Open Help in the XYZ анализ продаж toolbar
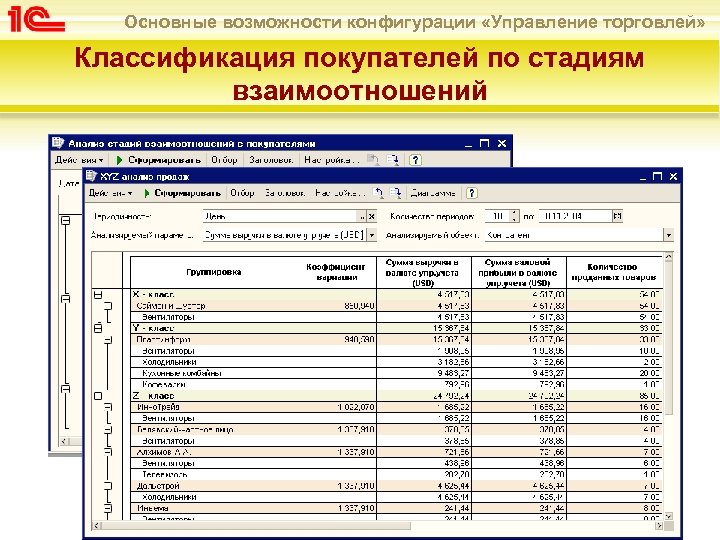The height and width of the screenshot is (540, 720). pos(472,193)
